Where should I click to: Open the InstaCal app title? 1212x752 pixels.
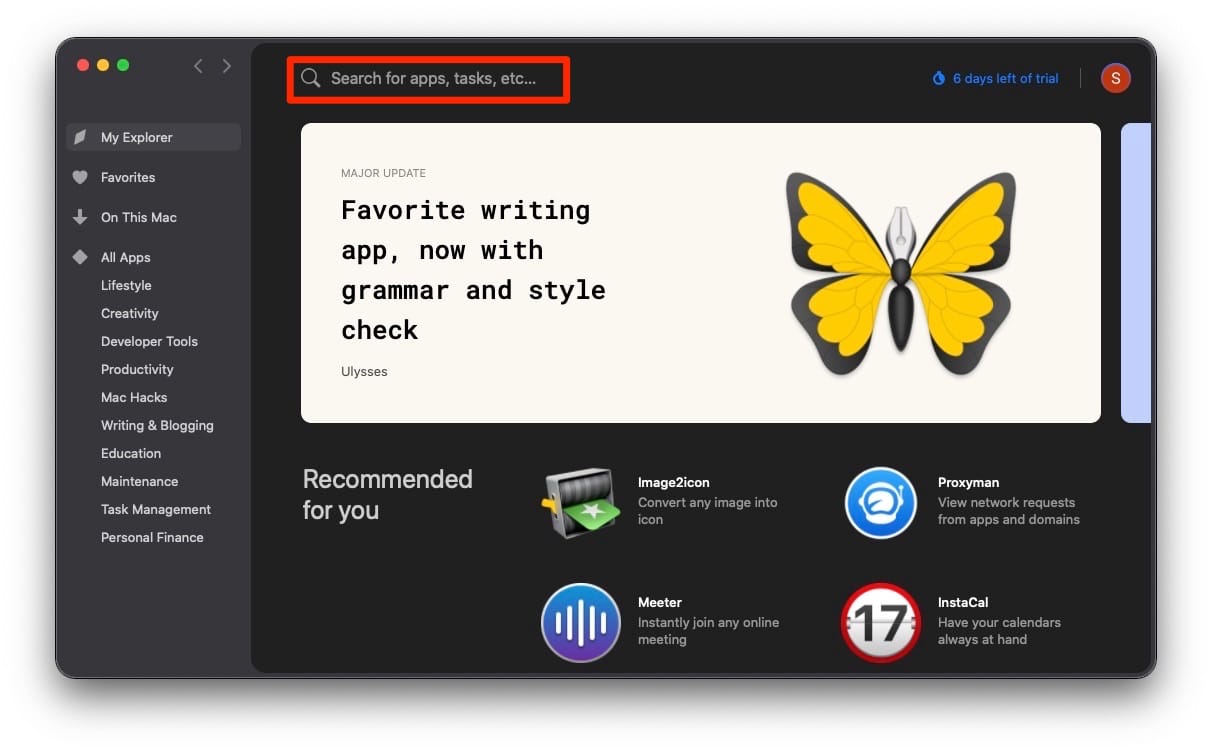click(963, 602)
